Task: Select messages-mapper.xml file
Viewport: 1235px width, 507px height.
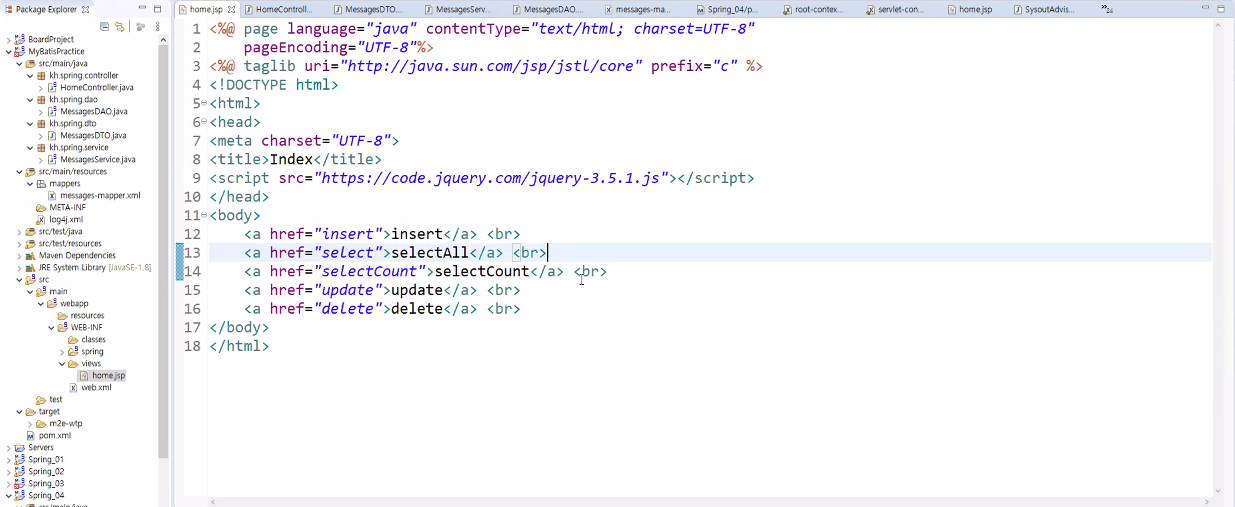Action: point(100,195)
